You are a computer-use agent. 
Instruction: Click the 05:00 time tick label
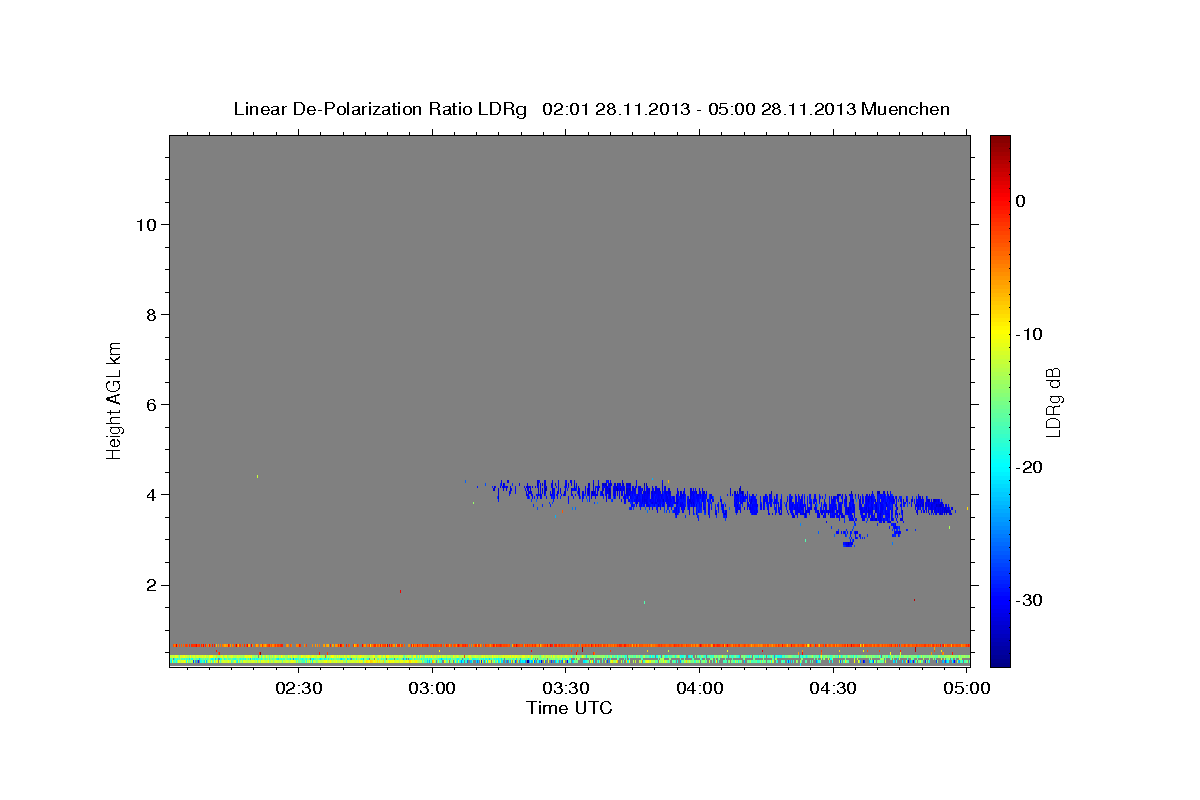[967, 688]
